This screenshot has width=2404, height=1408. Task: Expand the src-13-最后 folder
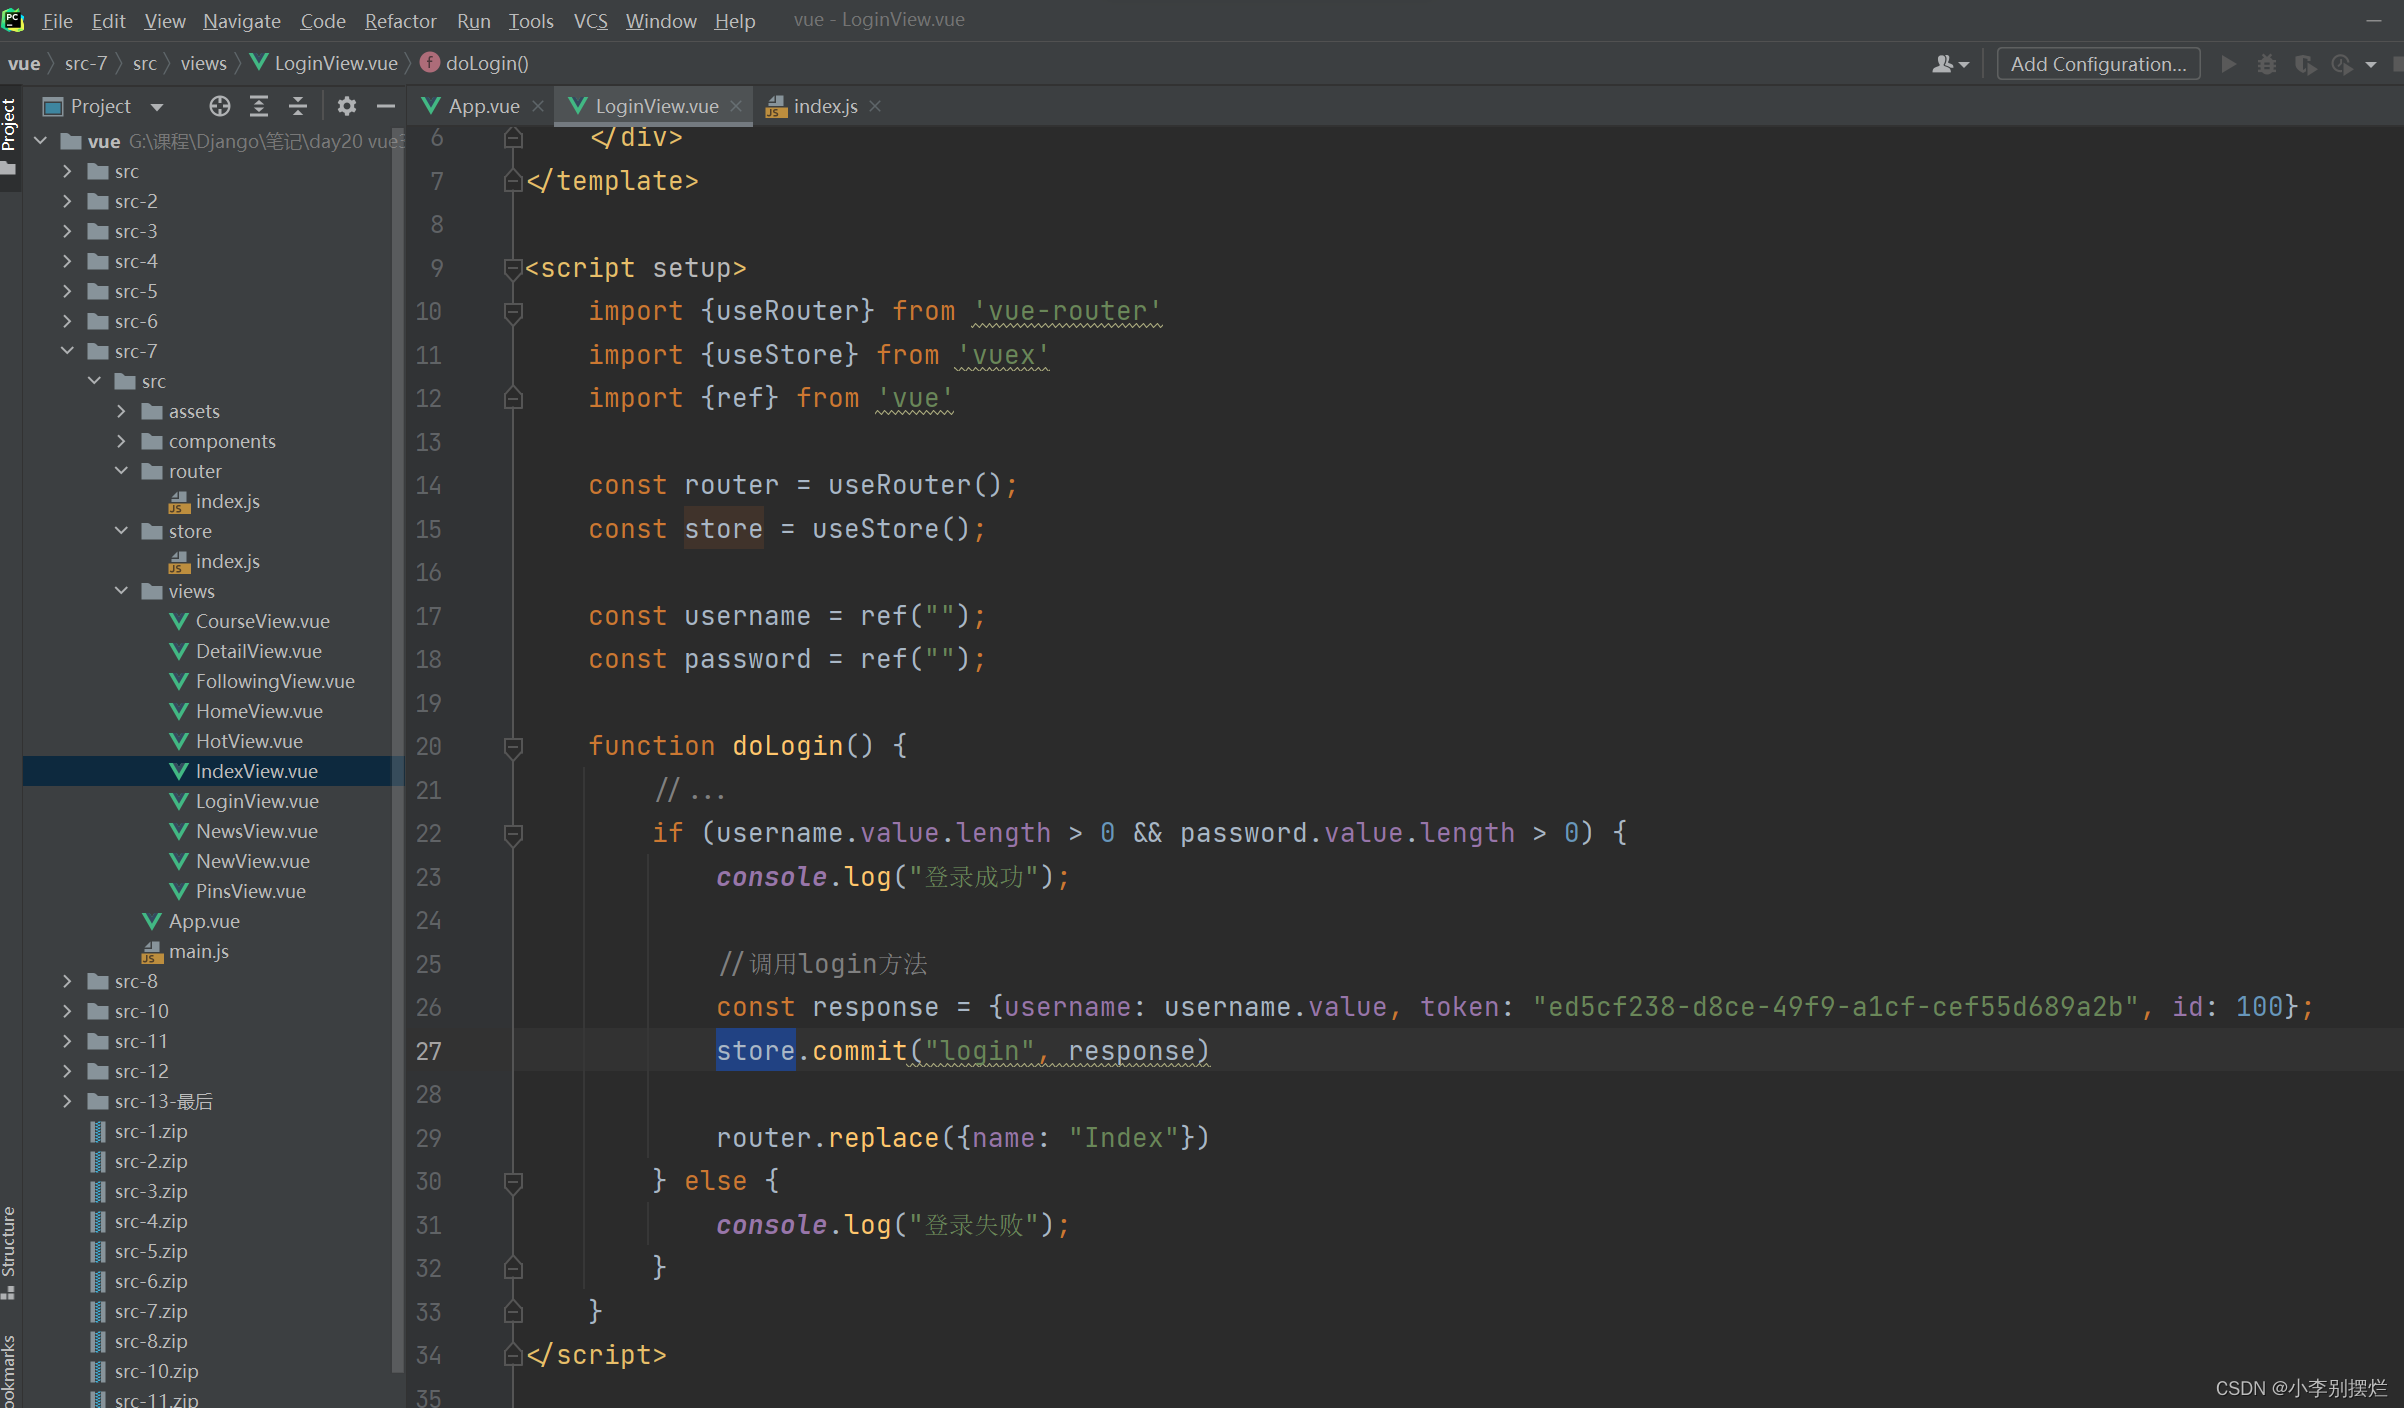[67, 1101]
